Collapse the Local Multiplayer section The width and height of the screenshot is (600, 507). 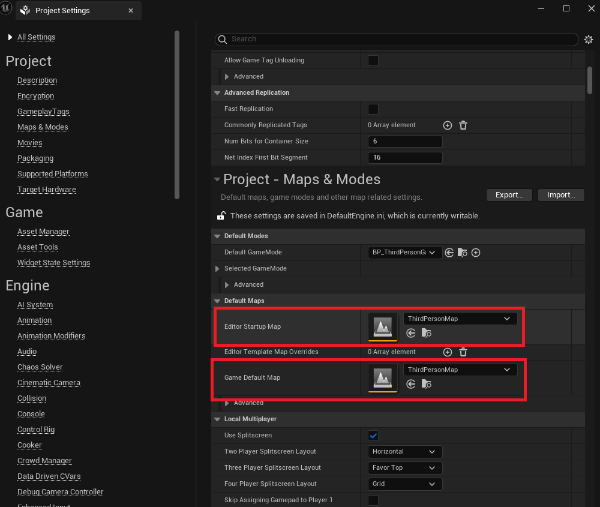click(x=217, y=419)
